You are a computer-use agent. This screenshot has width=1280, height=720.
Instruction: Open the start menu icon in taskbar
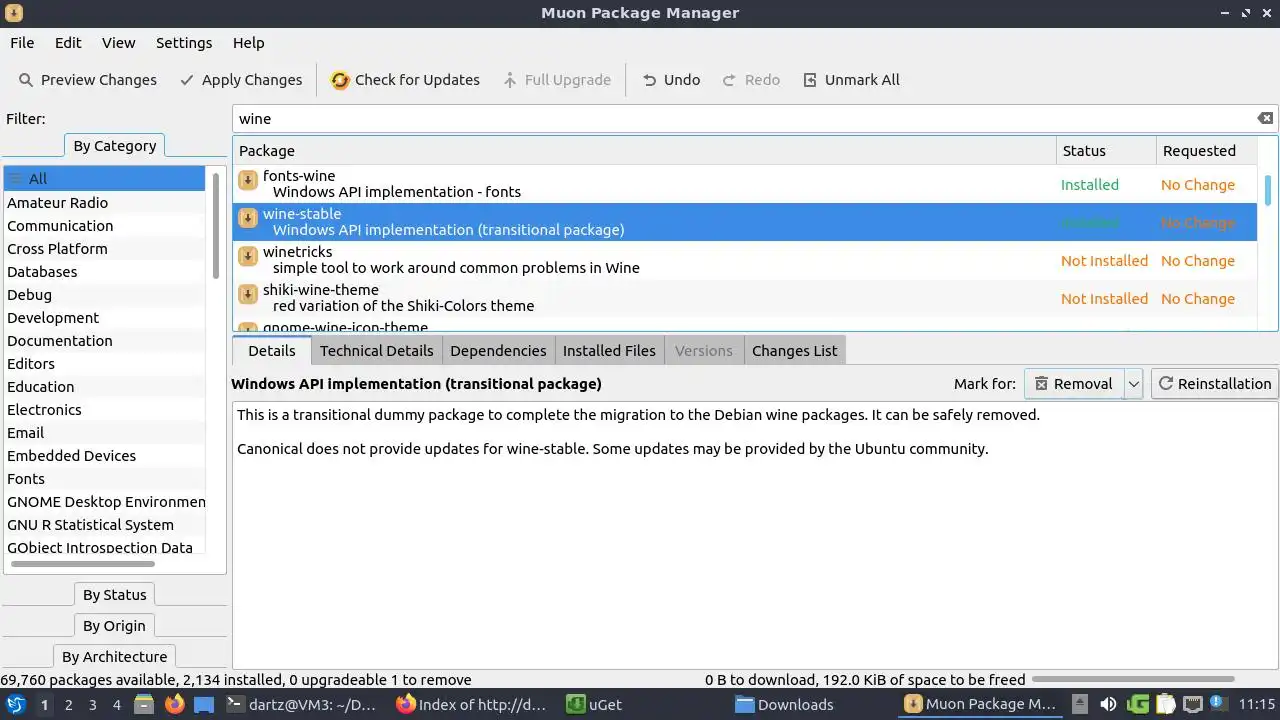tap(16, 704)
